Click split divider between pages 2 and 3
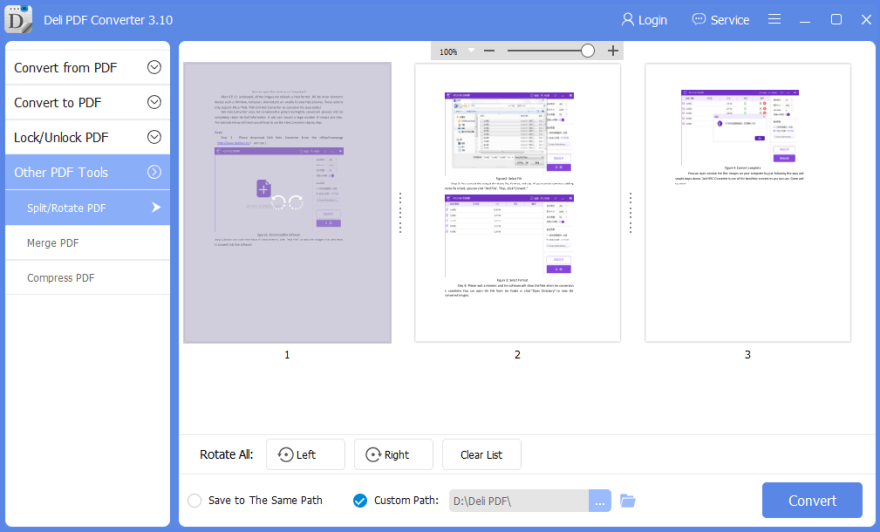This screenshot has width=880, height=532. [630, 213]
